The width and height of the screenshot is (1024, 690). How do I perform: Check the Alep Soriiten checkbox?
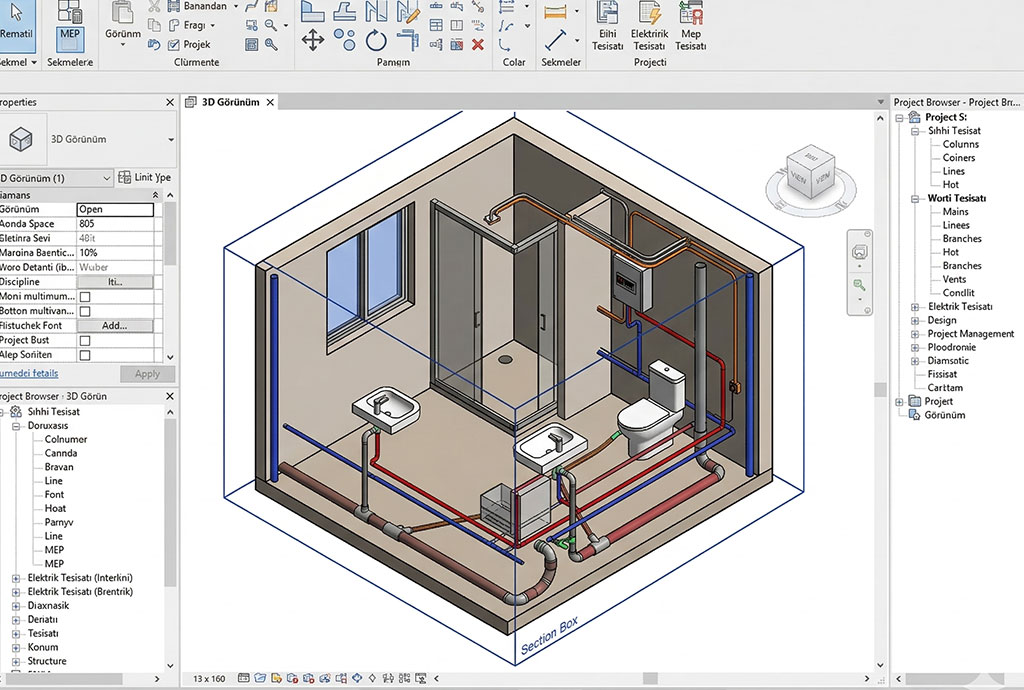(84, 355)
